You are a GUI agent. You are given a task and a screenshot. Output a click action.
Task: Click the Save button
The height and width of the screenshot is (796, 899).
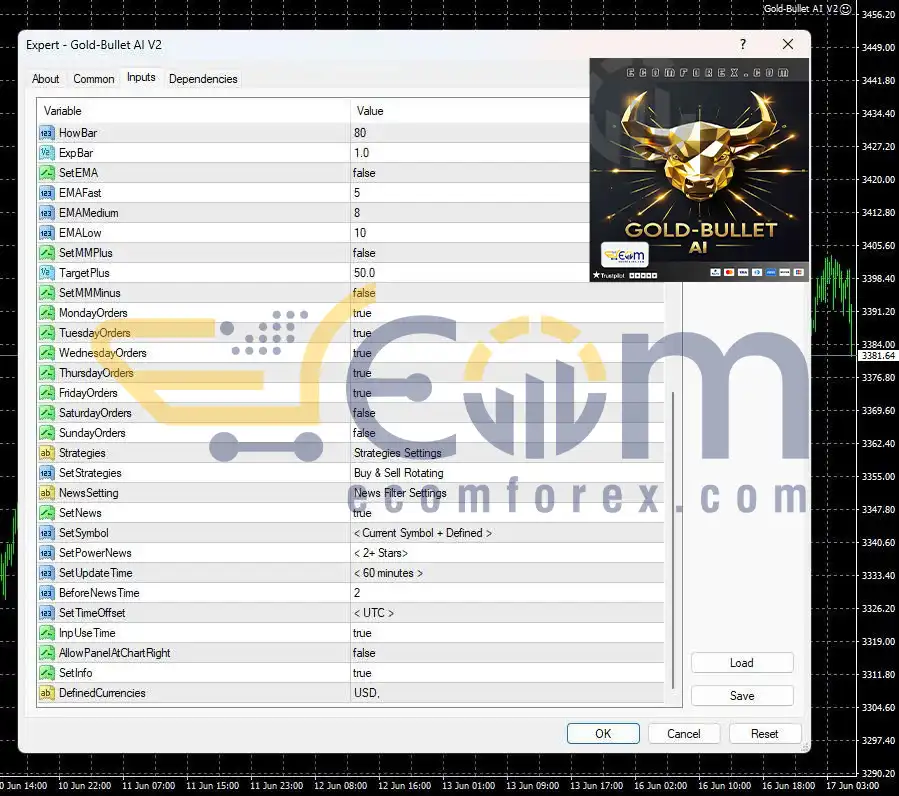tap(742, 696)
